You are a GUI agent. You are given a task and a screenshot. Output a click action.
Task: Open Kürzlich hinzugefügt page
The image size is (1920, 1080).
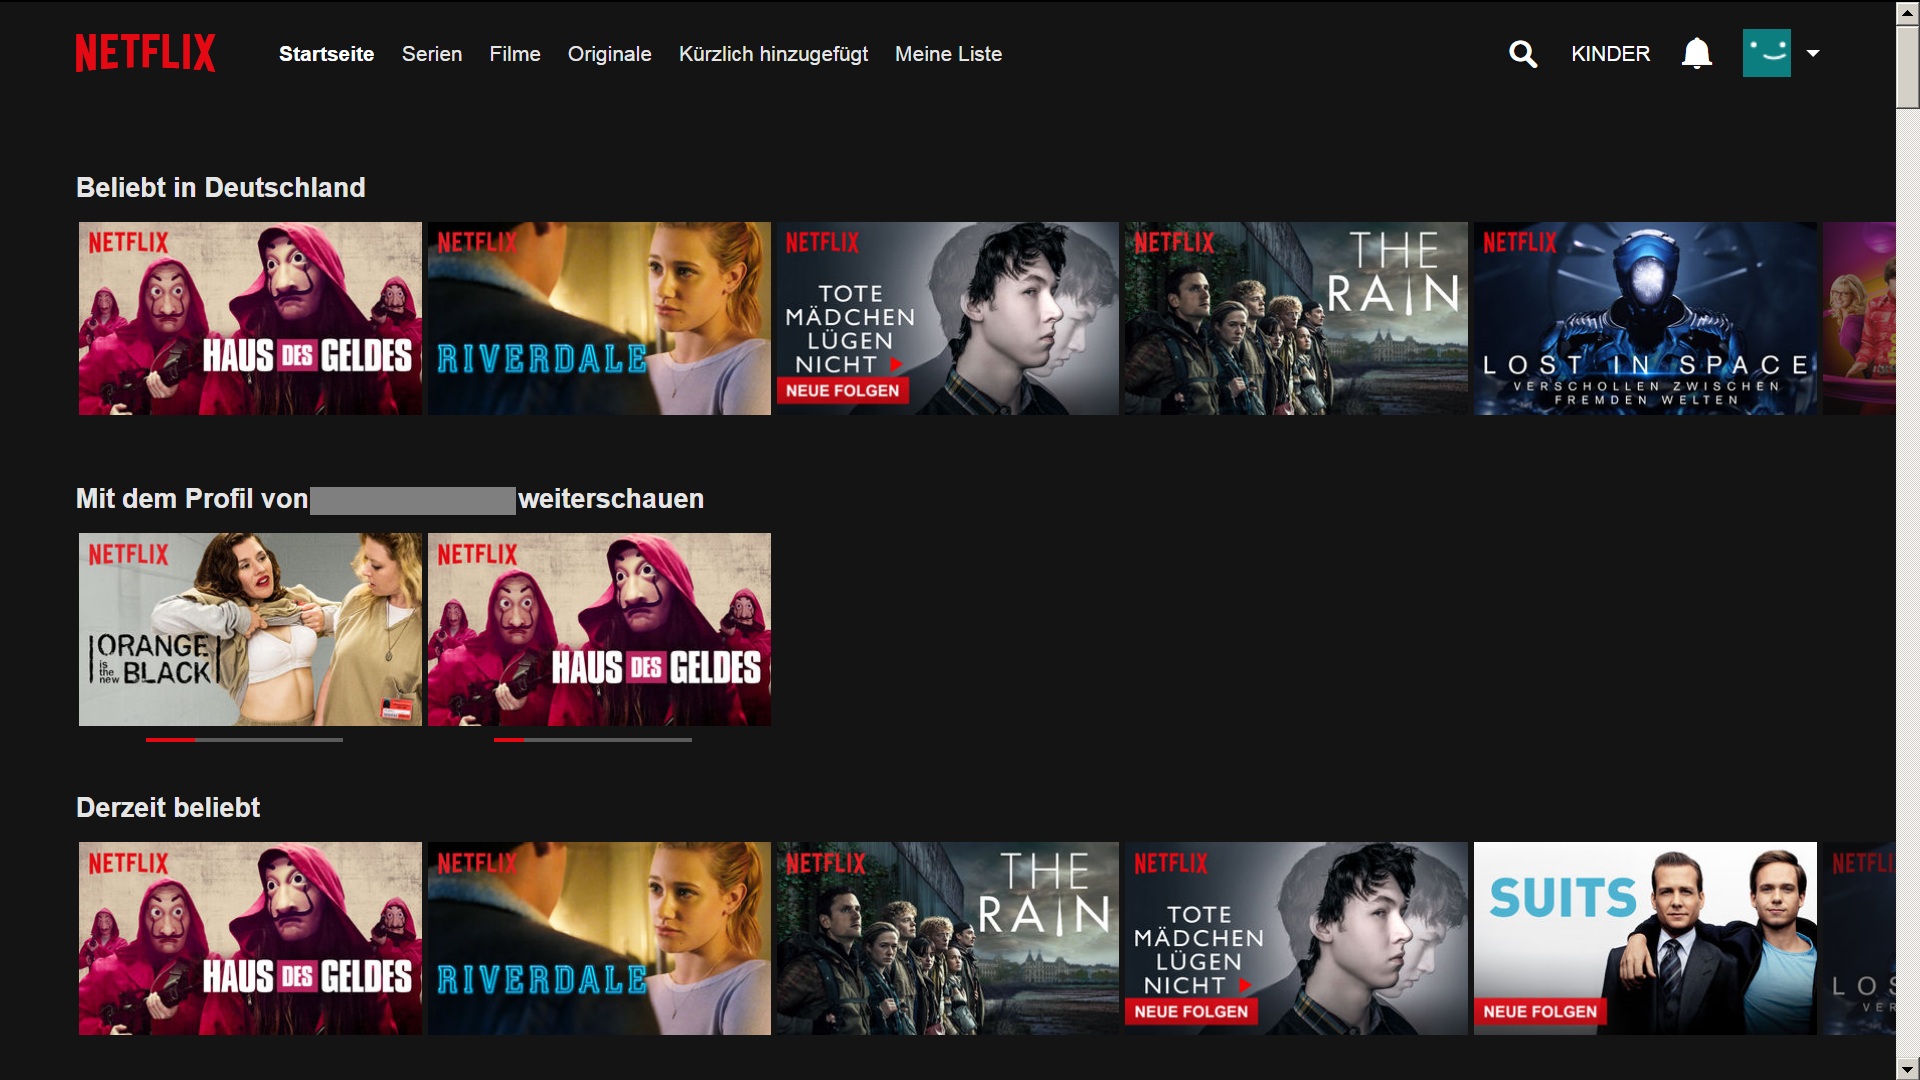[772, 54]
